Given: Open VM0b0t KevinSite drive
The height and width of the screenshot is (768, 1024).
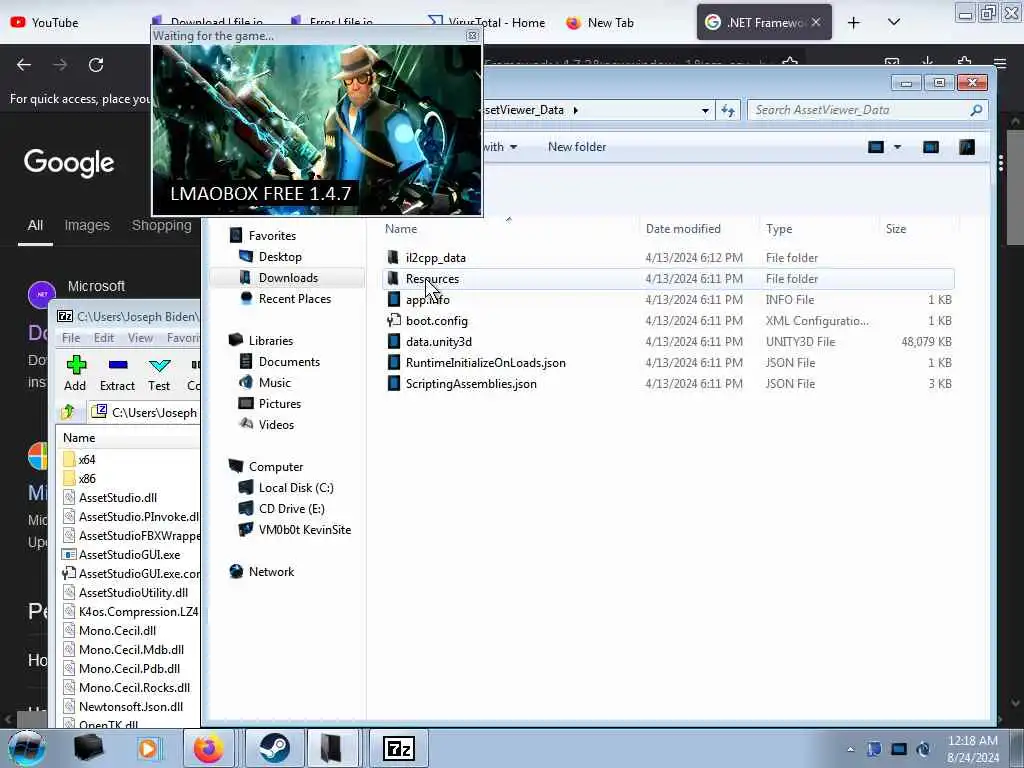Looking at the screenshot, I should point(304,529).
